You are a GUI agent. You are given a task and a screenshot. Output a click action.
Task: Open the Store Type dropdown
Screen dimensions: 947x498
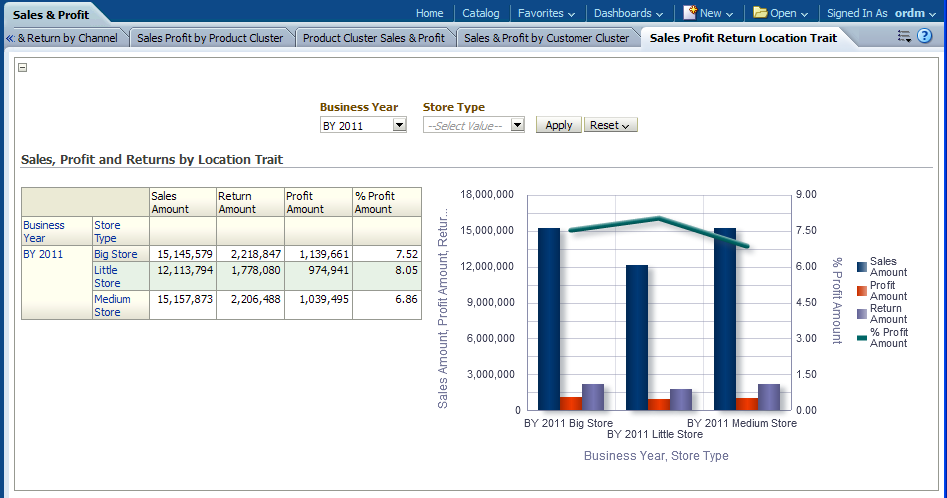pos(517,126)
